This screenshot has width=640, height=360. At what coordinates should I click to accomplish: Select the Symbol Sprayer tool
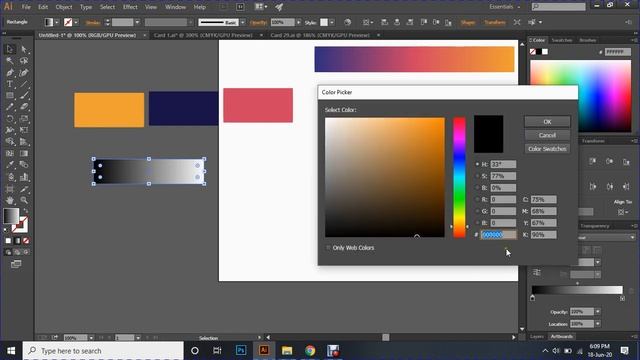[x=10, y=177]
